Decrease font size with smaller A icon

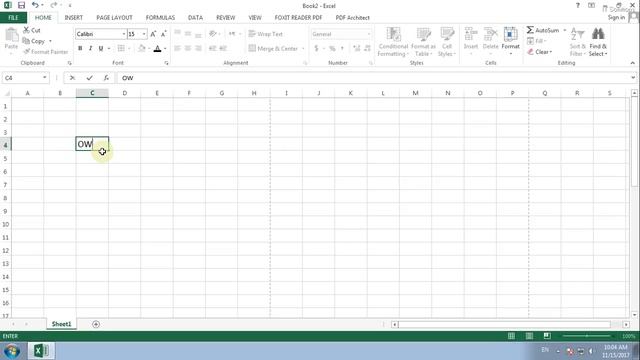163,34
